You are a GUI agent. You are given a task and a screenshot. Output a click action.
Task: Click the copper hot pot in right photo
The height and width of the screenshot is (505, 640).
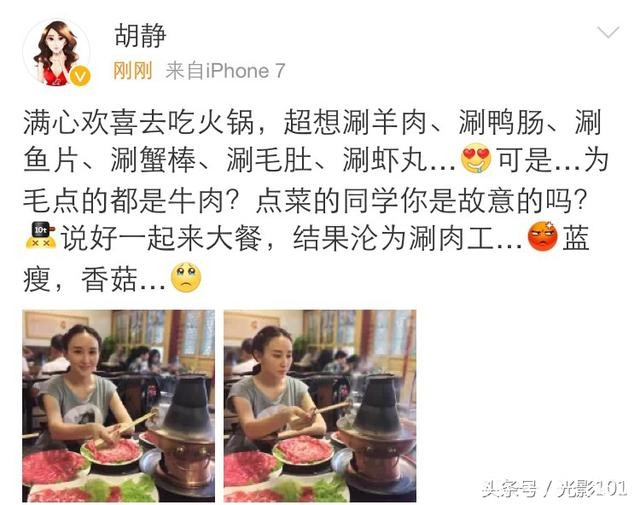click(376, 433)
